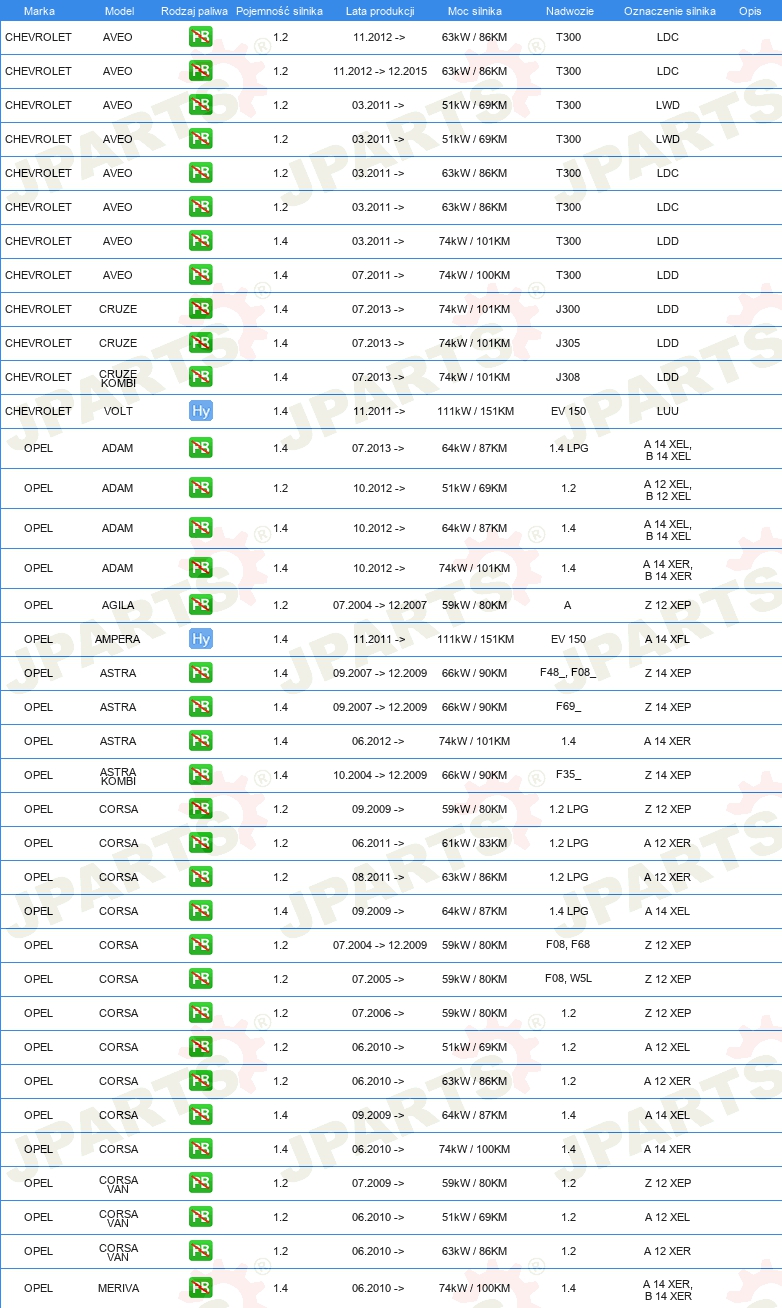The image size is (782, 1308).
Task: Click the petrol icon in the Adam 74kW / 101KM row
Action: [201, 568]
